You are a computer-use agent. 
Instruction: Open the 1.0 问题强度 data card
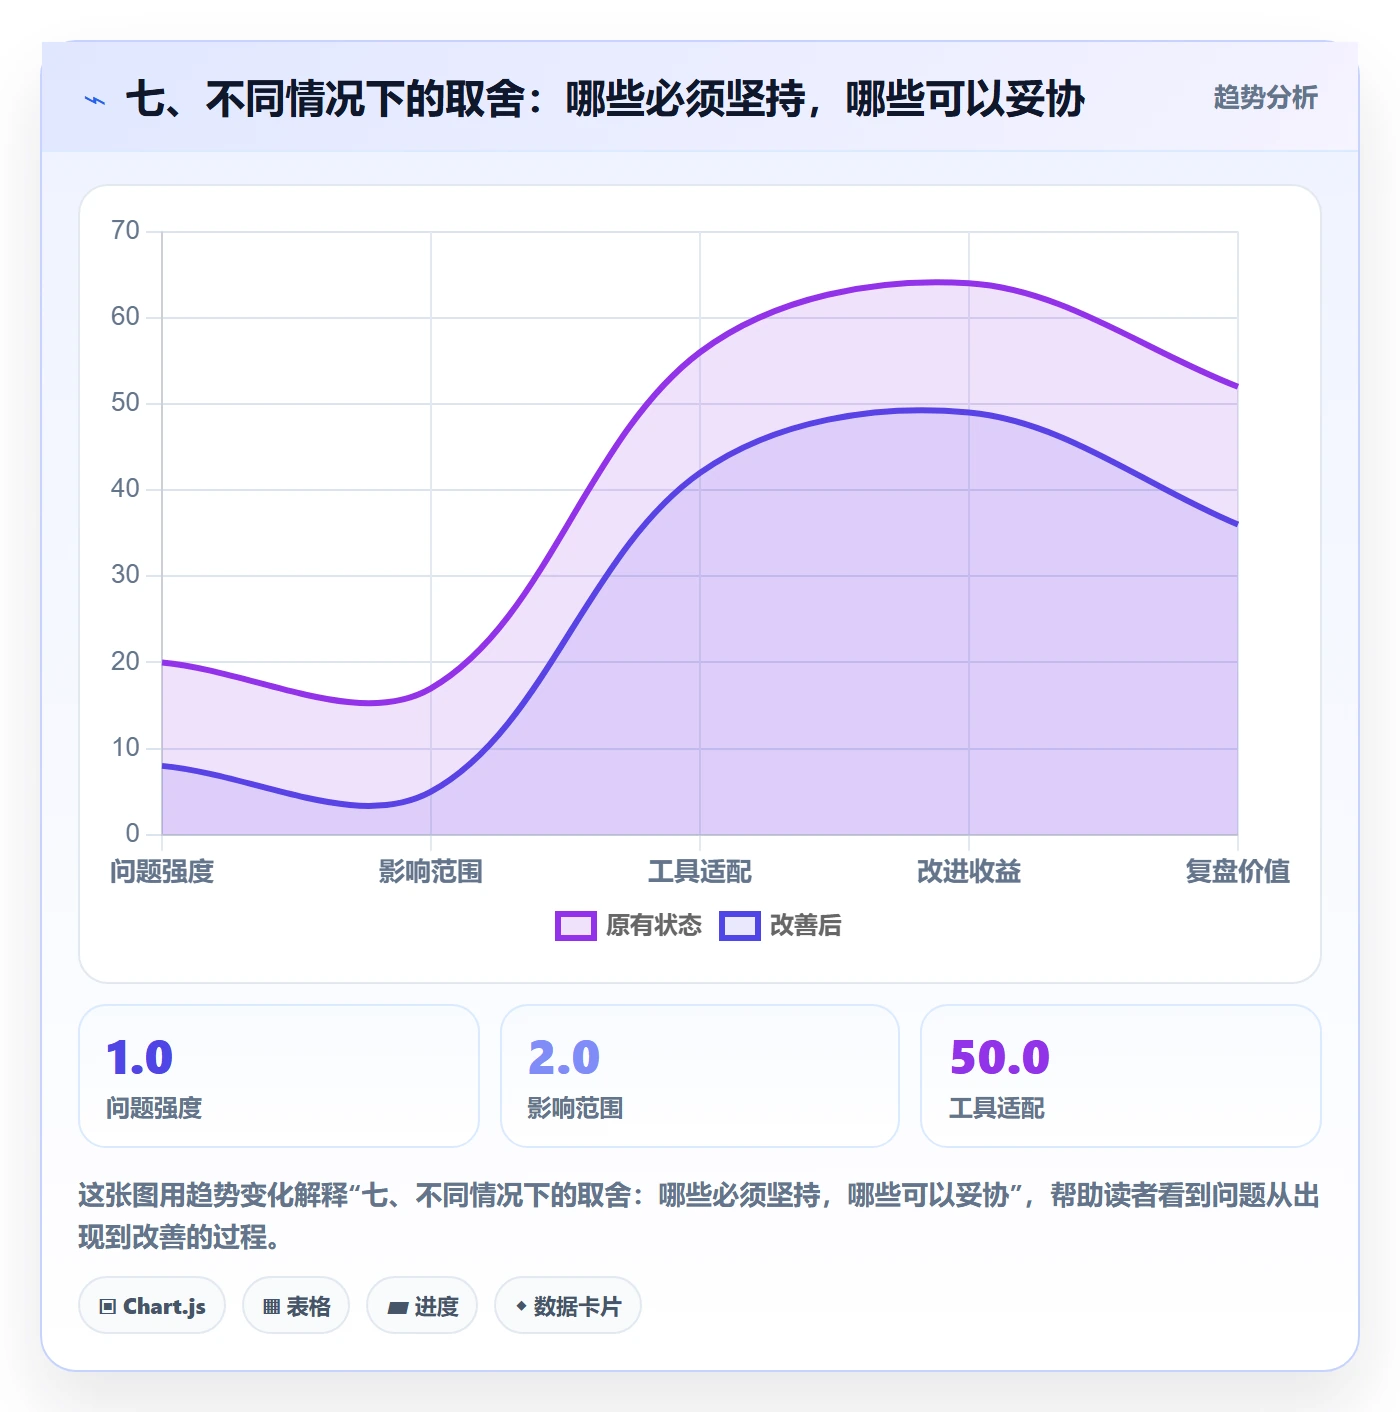click(x=279, y=1076)
